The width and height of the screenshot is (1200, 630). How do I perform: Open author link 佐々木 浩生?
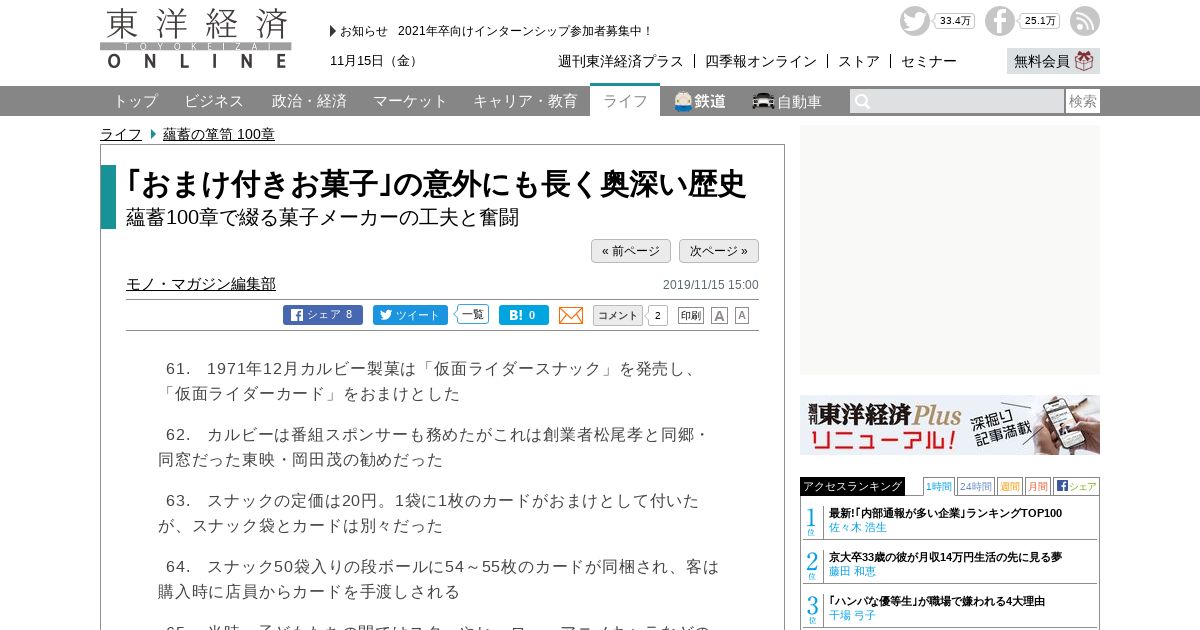pos(858,527)
